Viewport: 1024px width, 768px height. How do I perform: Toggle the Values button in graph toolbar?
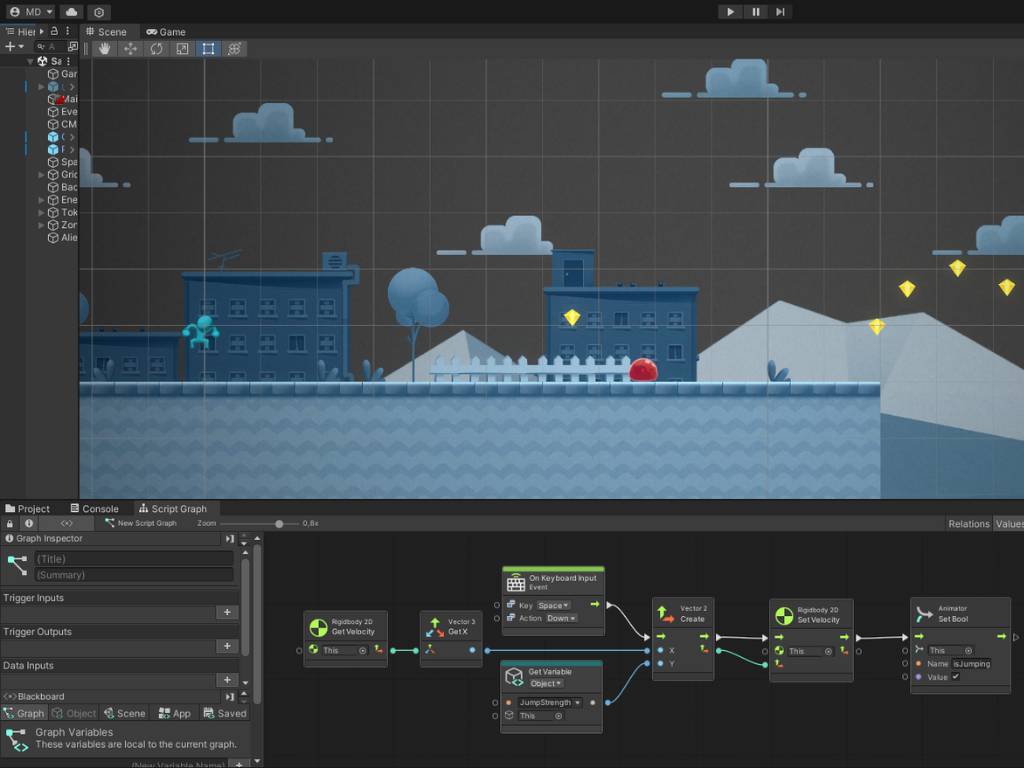tap(1008, 523)
